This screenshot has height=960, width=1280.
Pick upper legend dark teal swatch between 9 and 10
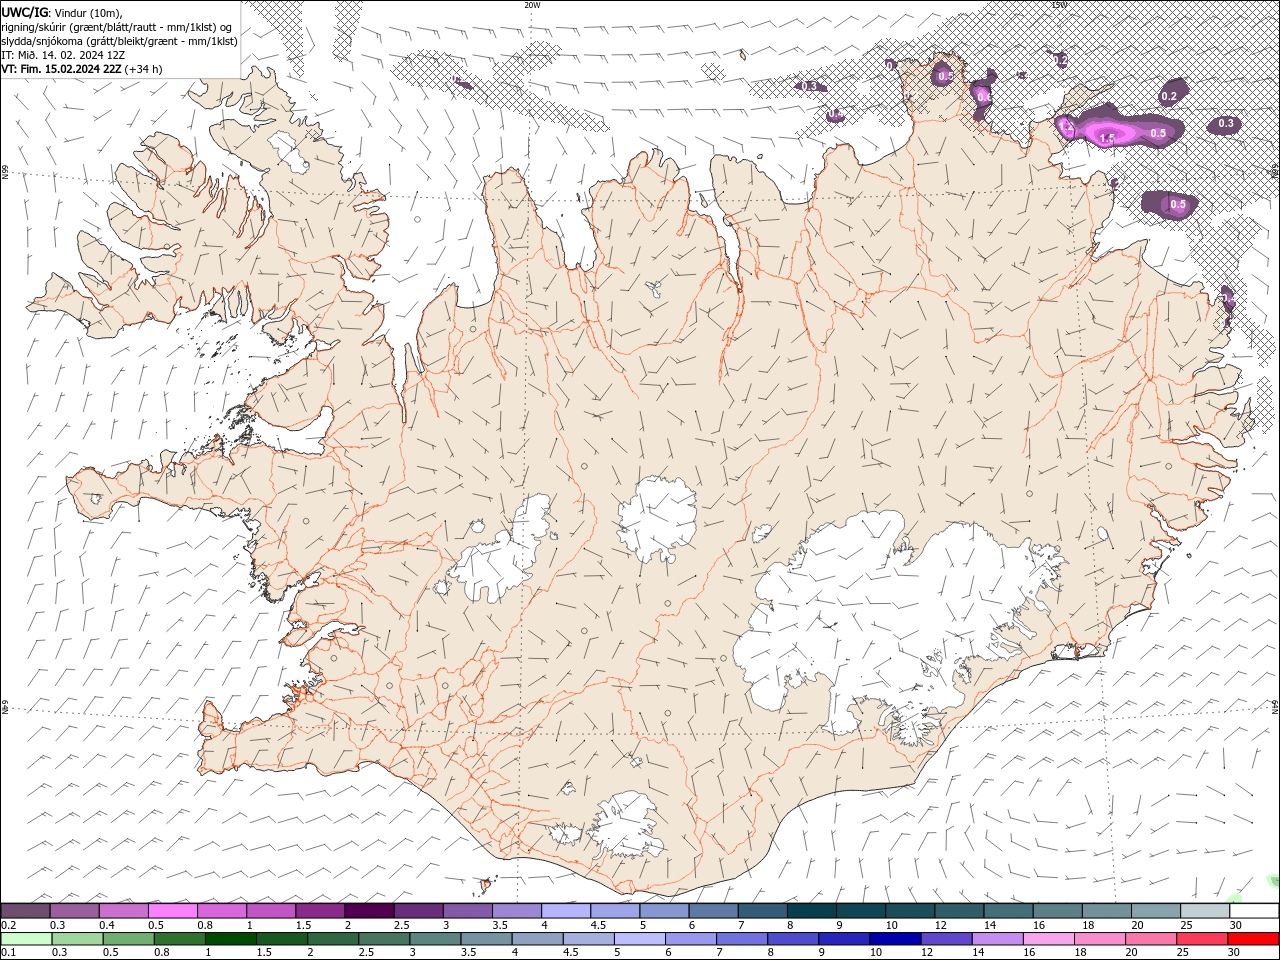pyautogui.click(x=860, y=911)
